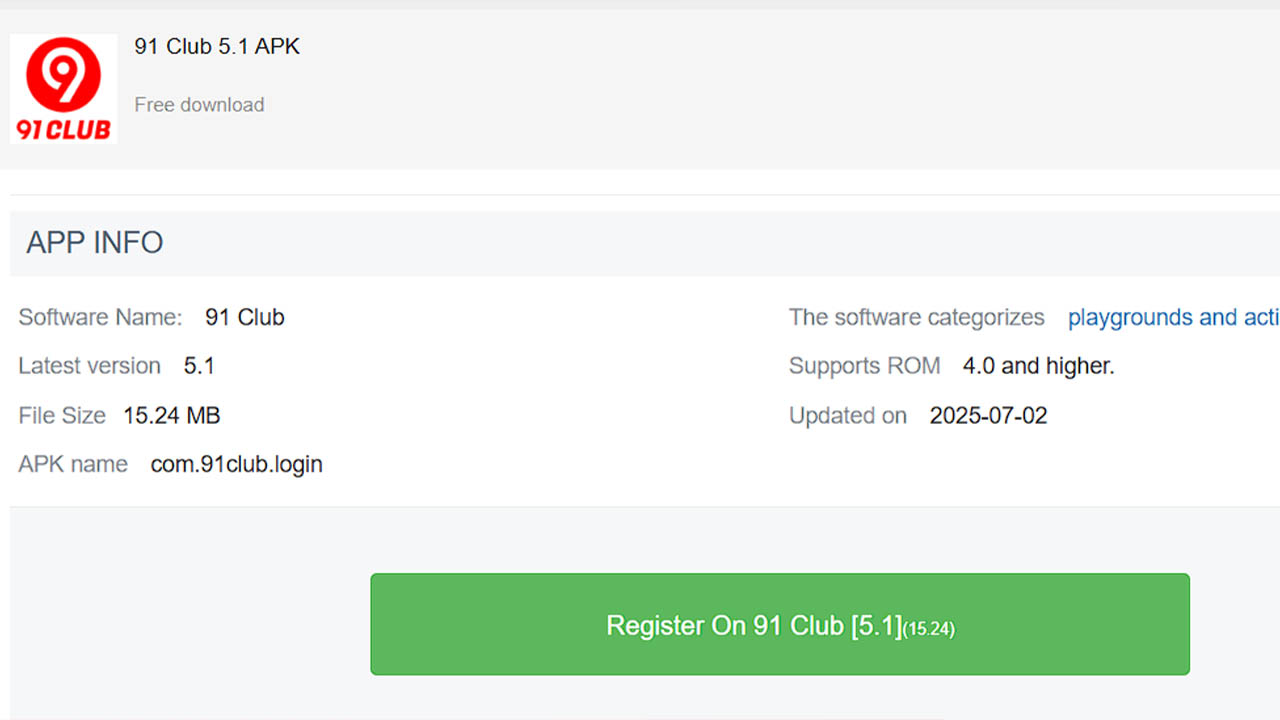Select the 'Latest version 5.1' entry
1280x720 pixels.
pyautogui.click(x=115, y=366)
